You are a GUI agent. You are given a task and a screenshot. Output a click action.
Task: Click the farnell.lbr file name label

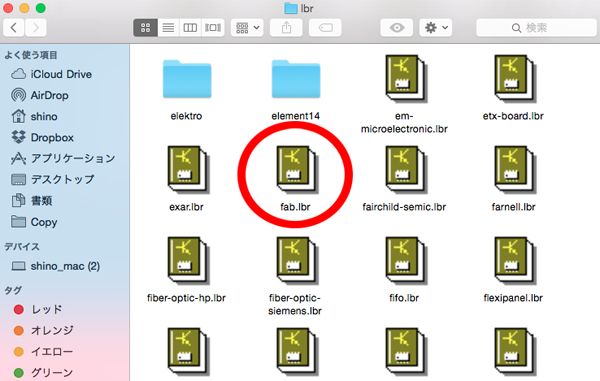[x=514, y=207]
